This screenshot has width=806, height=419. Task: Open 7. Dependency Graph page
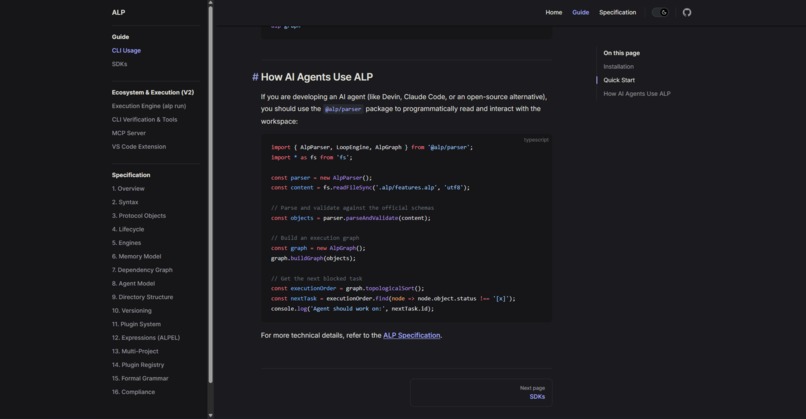[142, 270]
